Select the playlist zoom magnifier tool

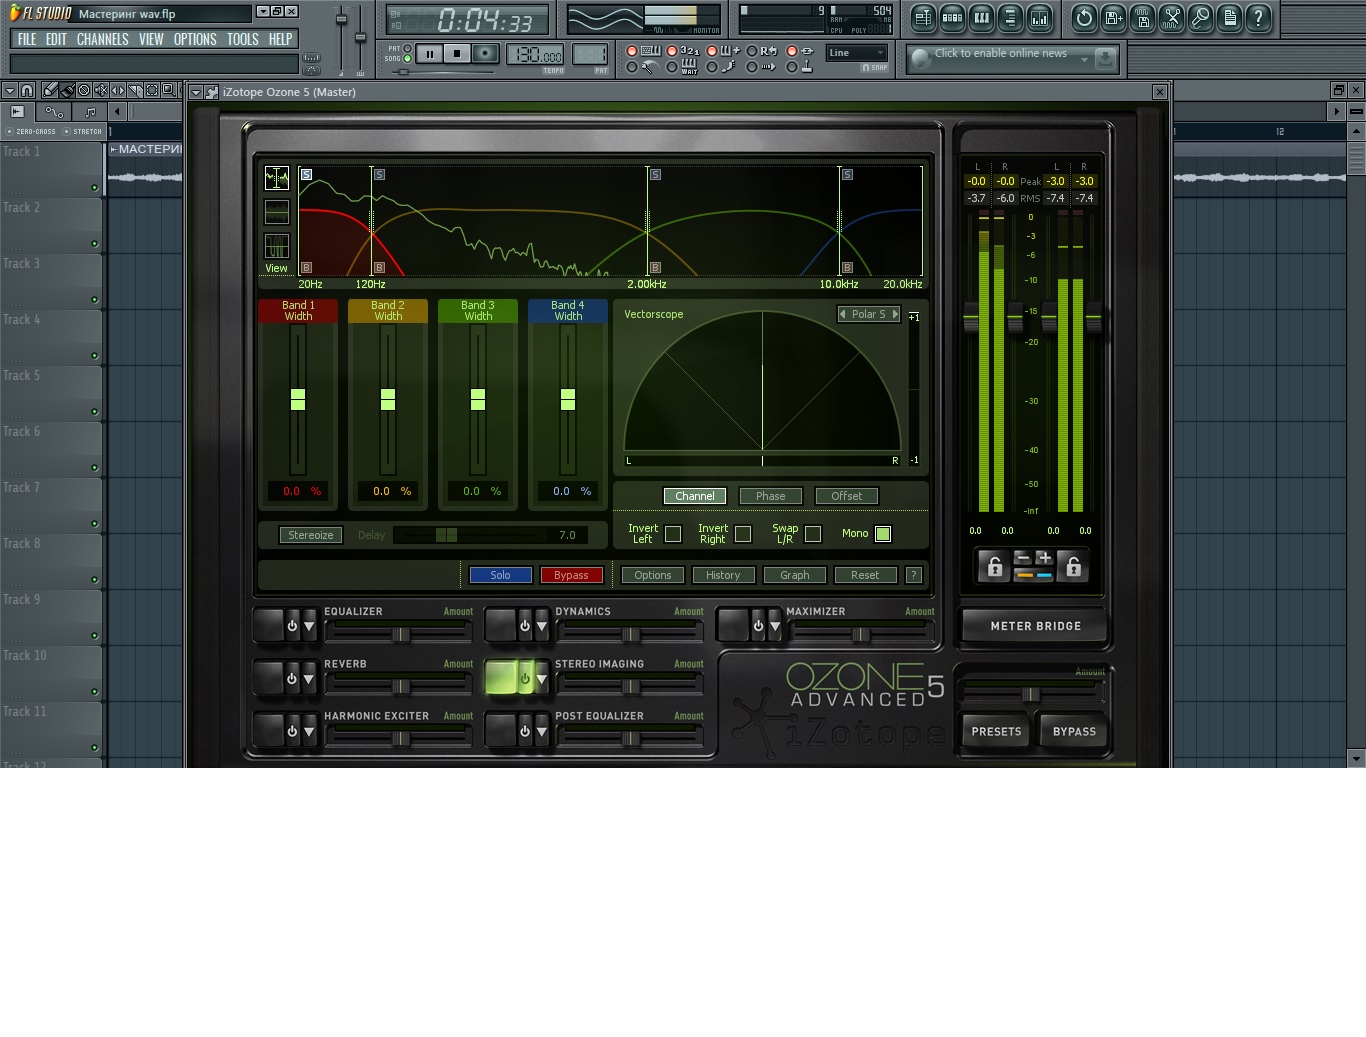pyautogui.click(x=169, y=91)
